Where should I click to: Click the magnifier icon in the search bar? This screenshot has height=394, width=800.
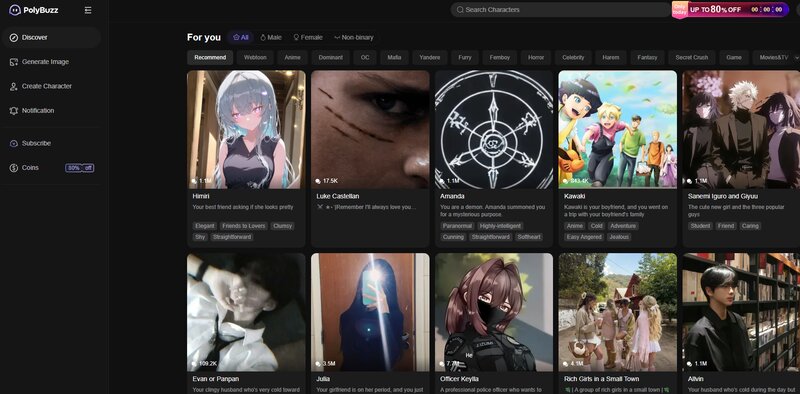click(460, 10)
